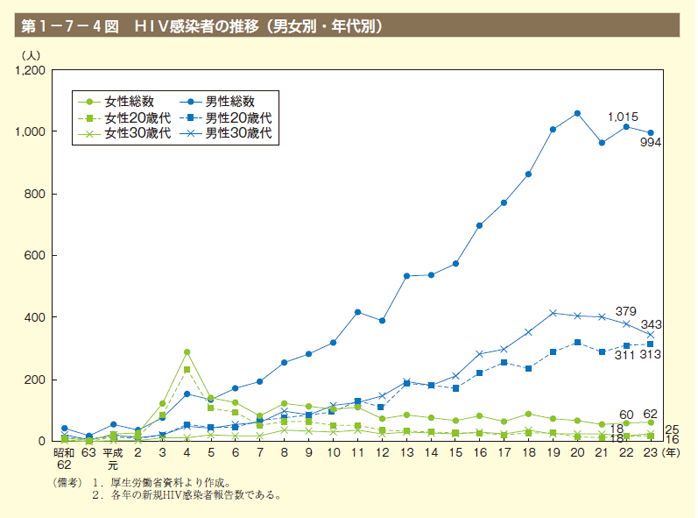Click the 女性総数 peak point at year 4
This screenshot has width=698, height=518.
(x=187, y=352)
